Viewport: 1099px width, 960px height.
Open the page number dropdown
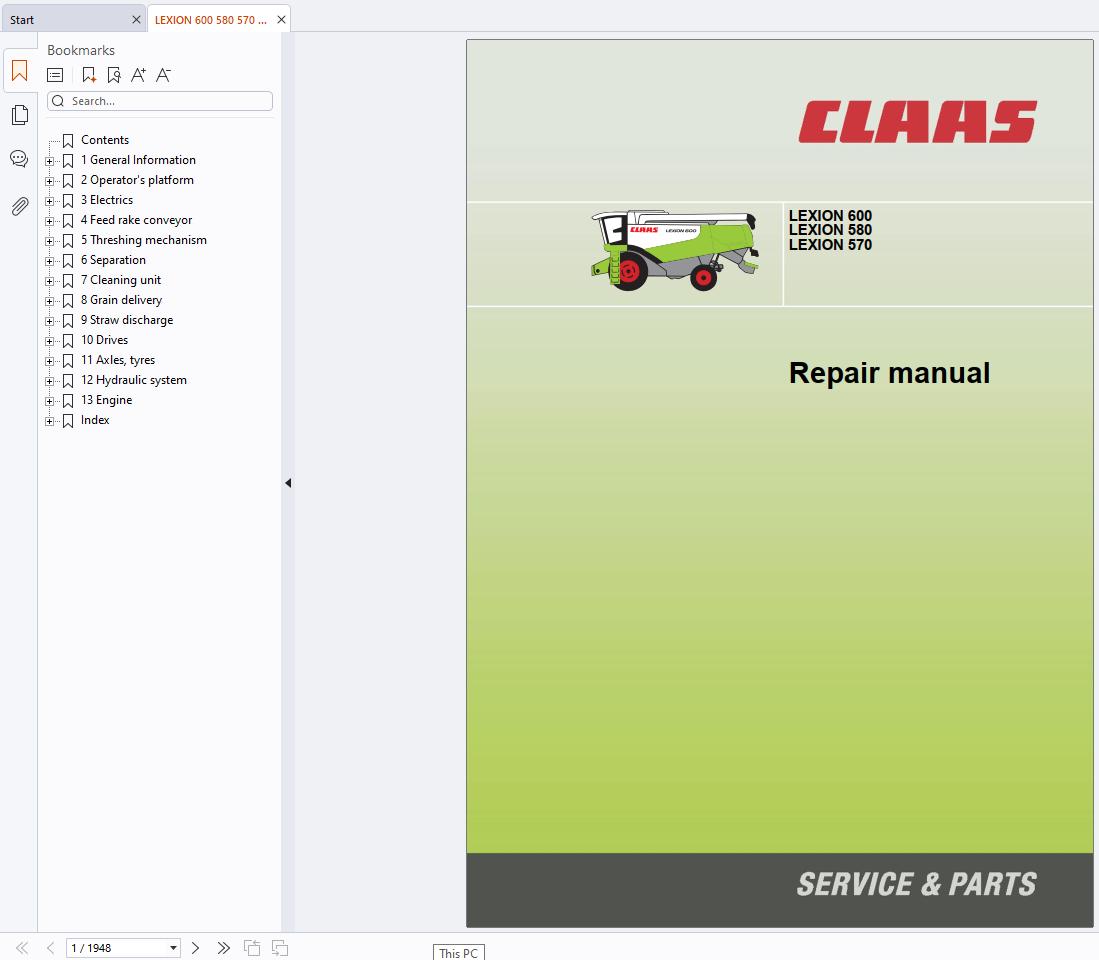172,948
